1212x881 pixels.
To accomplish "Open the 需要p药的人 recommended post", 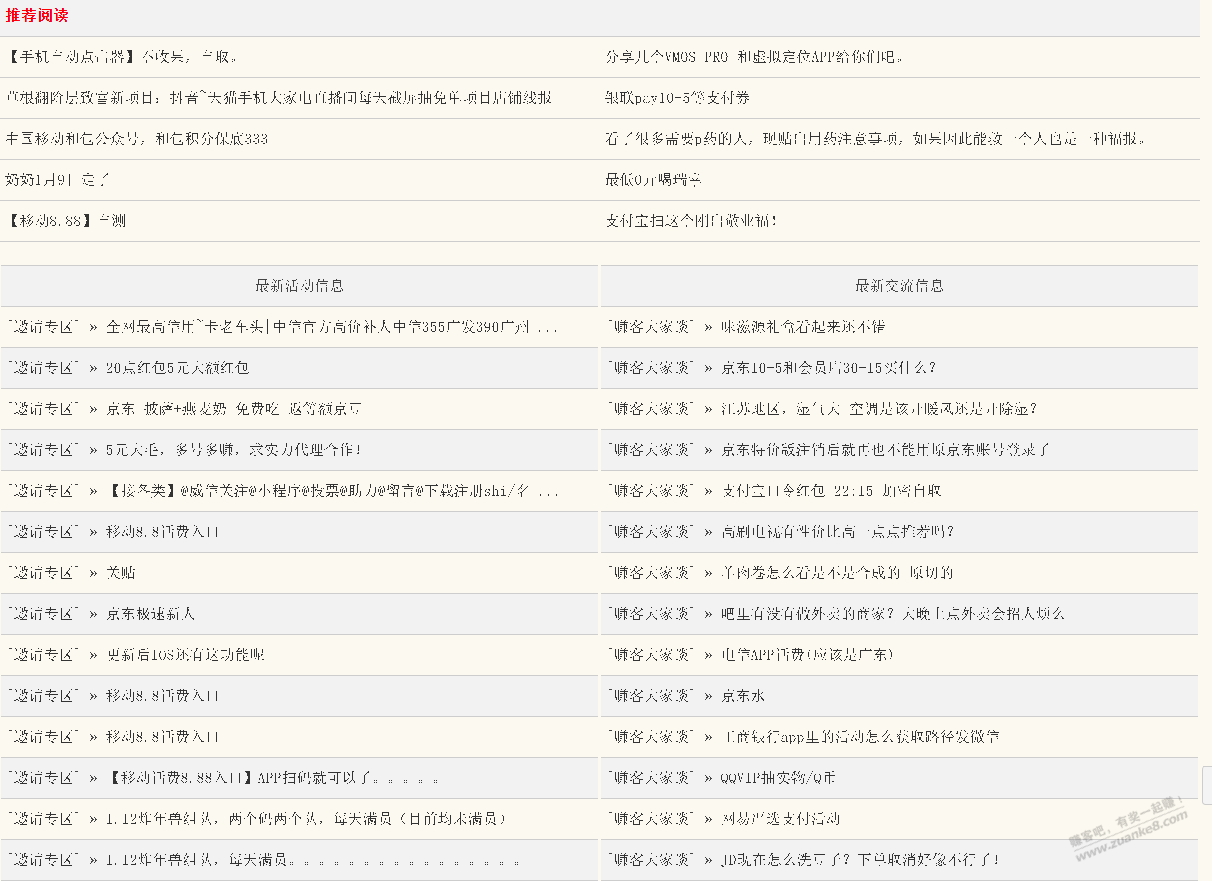I will (x=875, y=139).
